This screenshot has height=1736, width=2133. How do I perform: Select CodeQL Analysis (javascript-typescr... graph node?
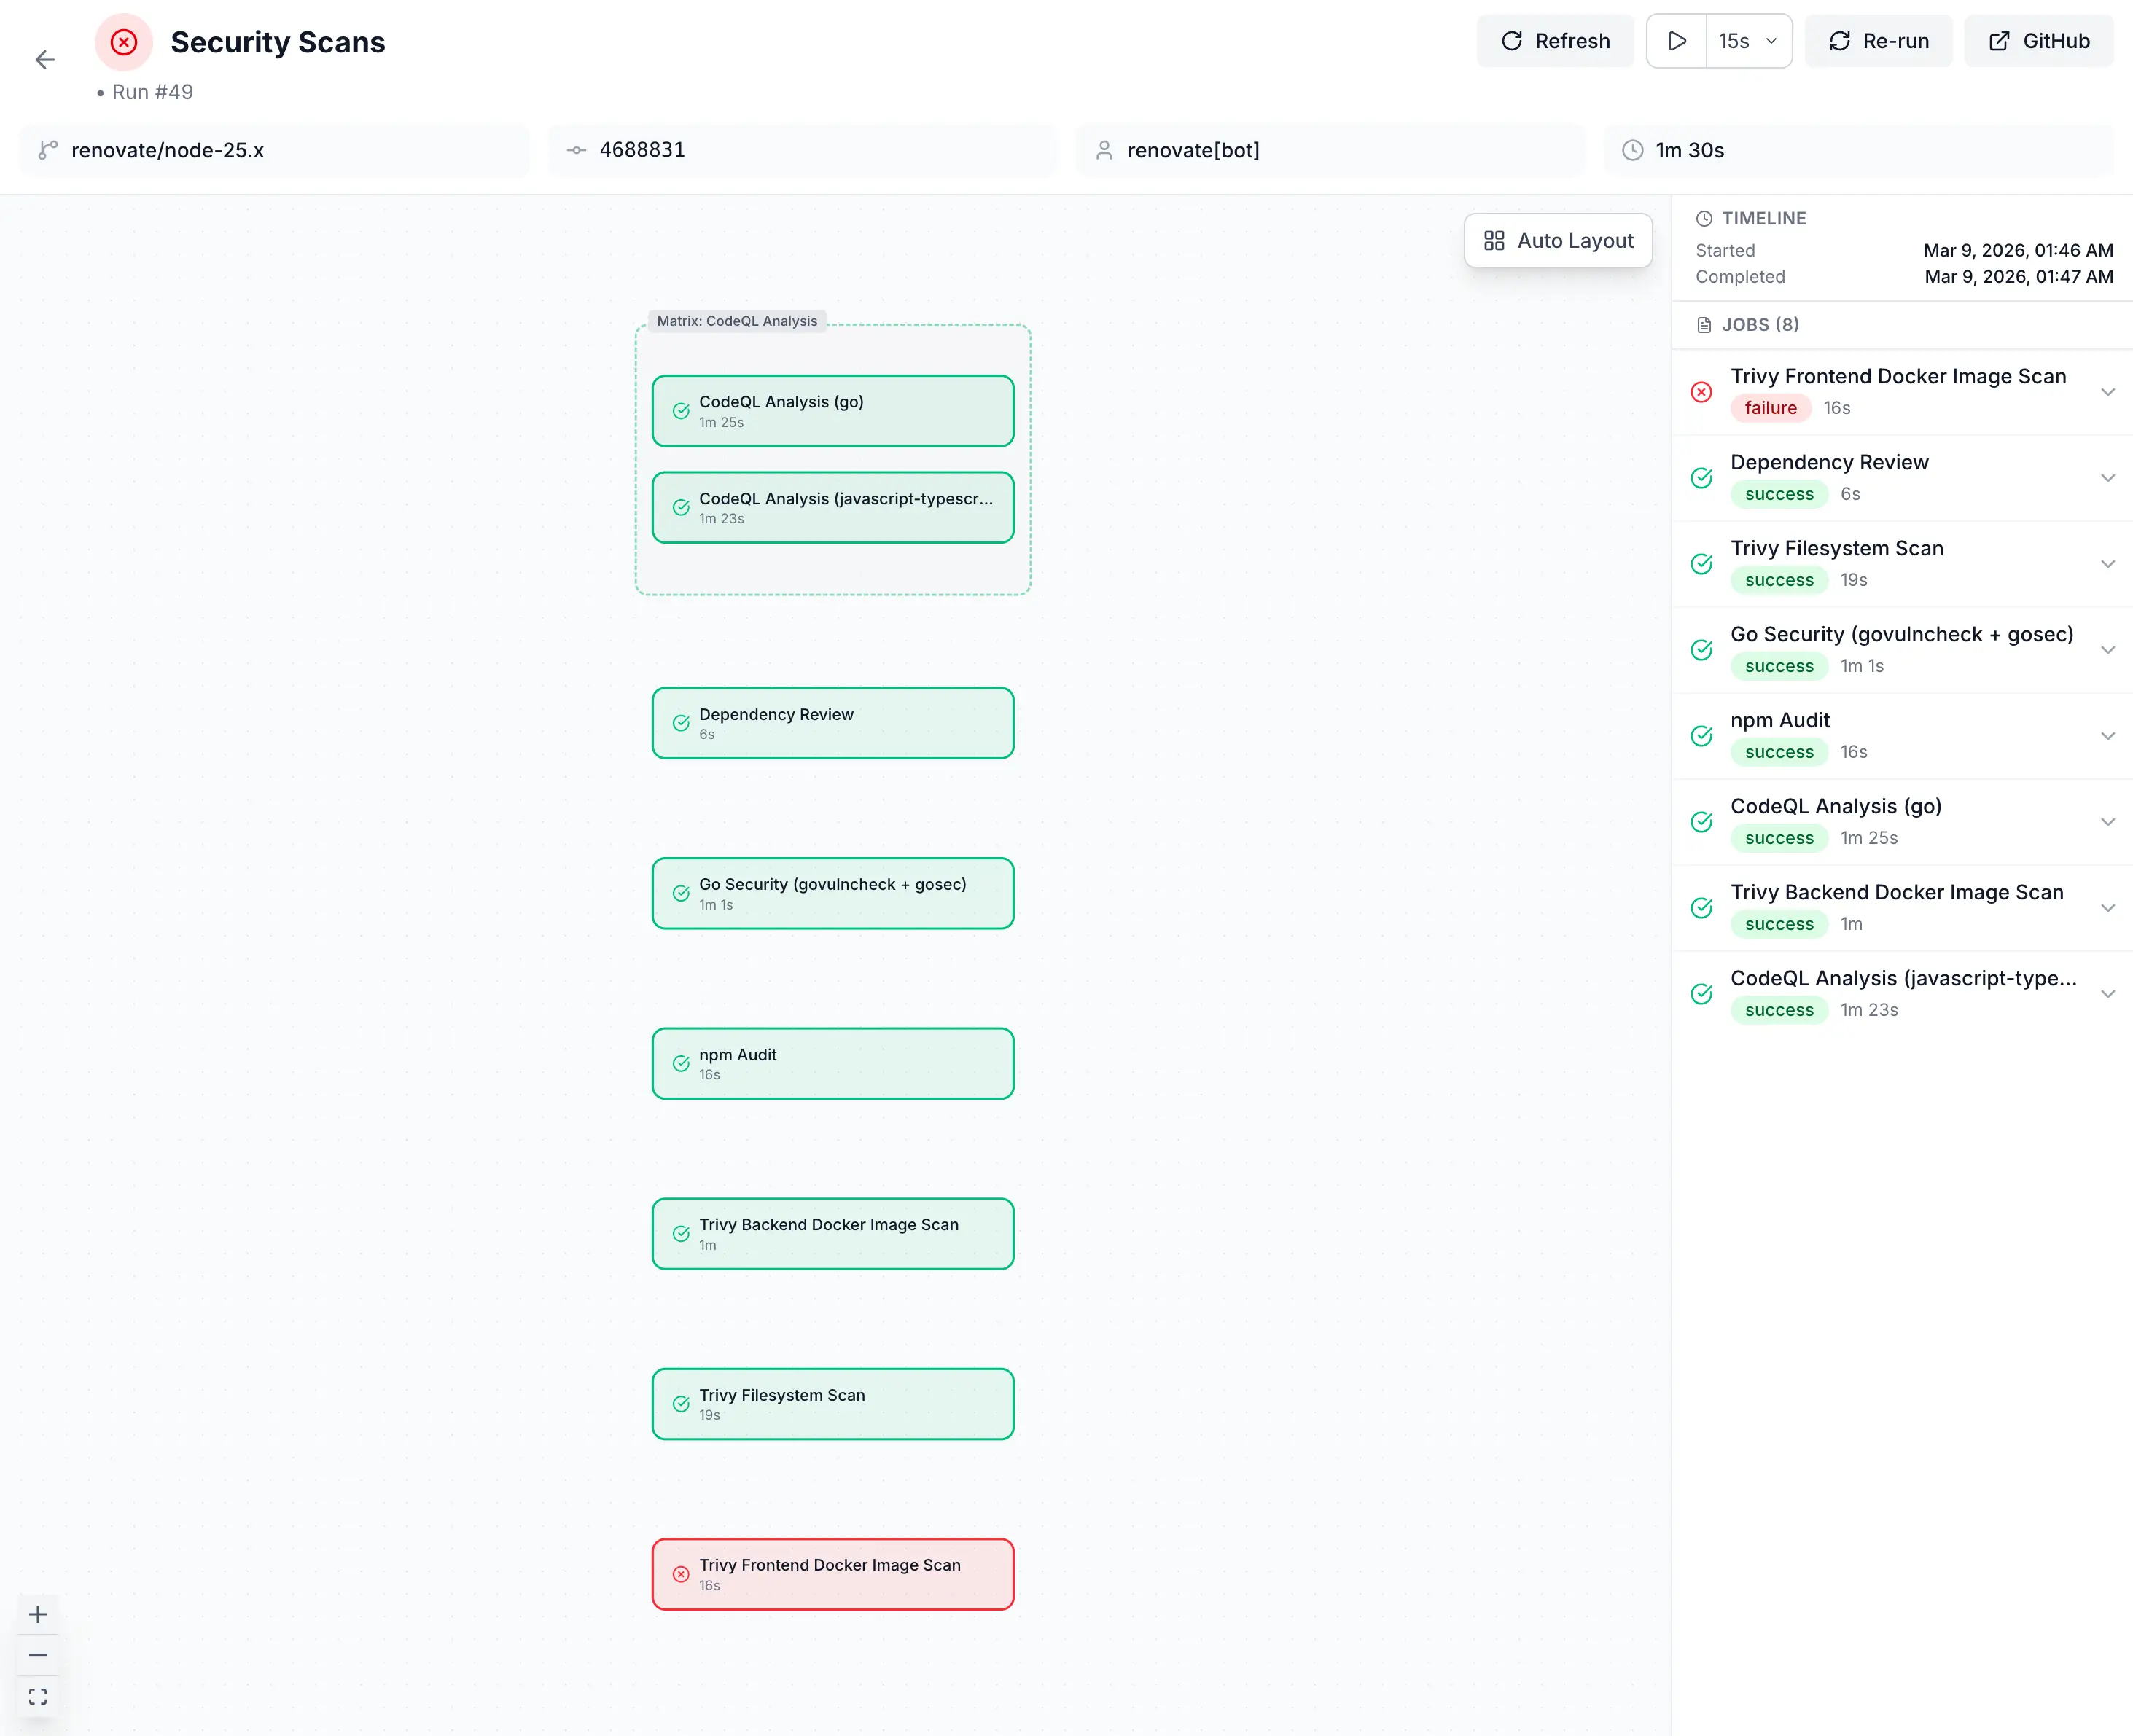coord(833,508)
